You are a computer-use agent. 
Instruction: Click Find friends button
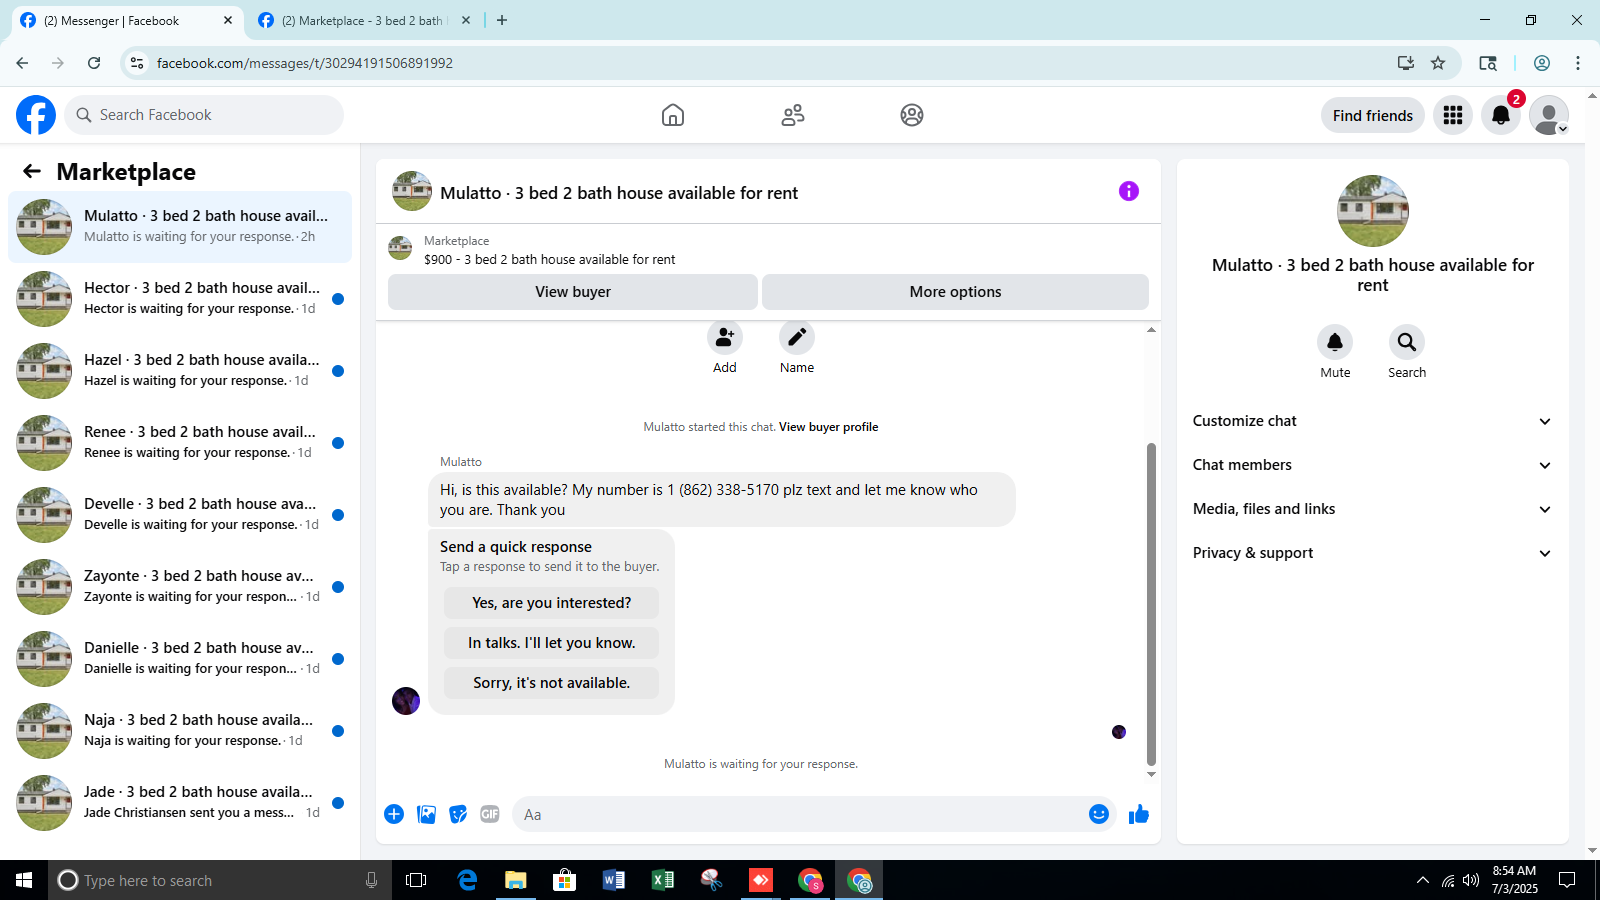pos(1373,115)
